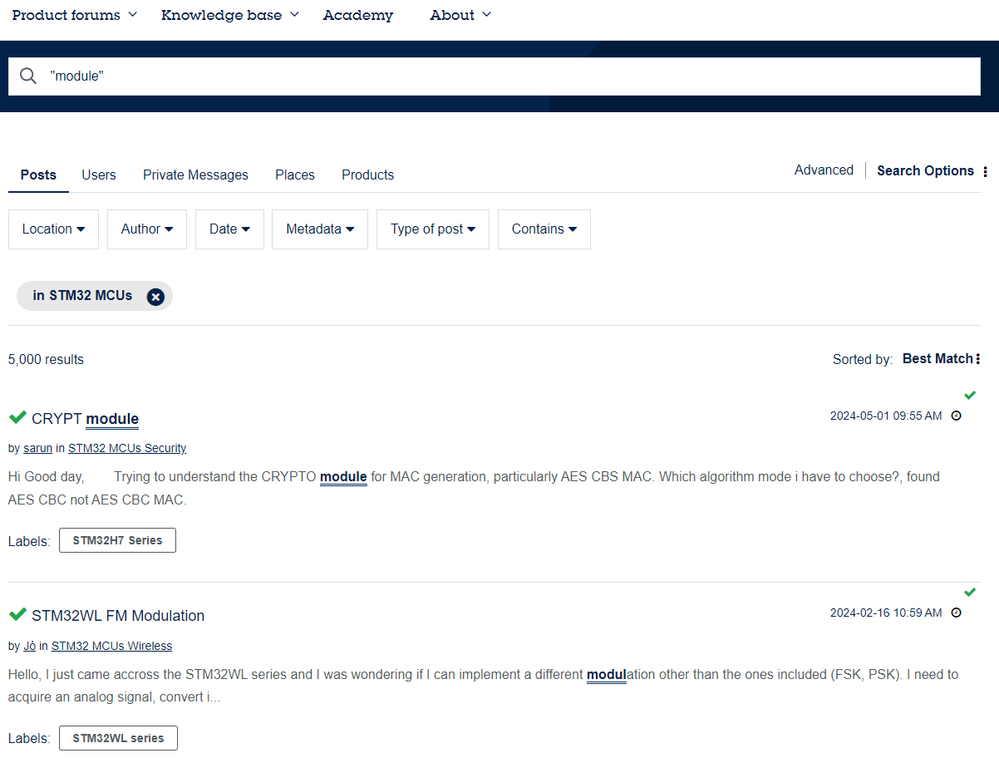Click the timestamp 2024-05-01 09:55 AM
Image resolution: width=999 pixels, height=758 pixels.
(x=886, y=416)
